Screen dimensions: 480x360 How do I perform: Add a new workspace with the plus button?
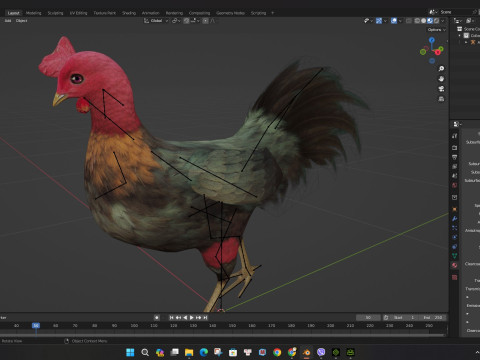[x=272, y=13]
